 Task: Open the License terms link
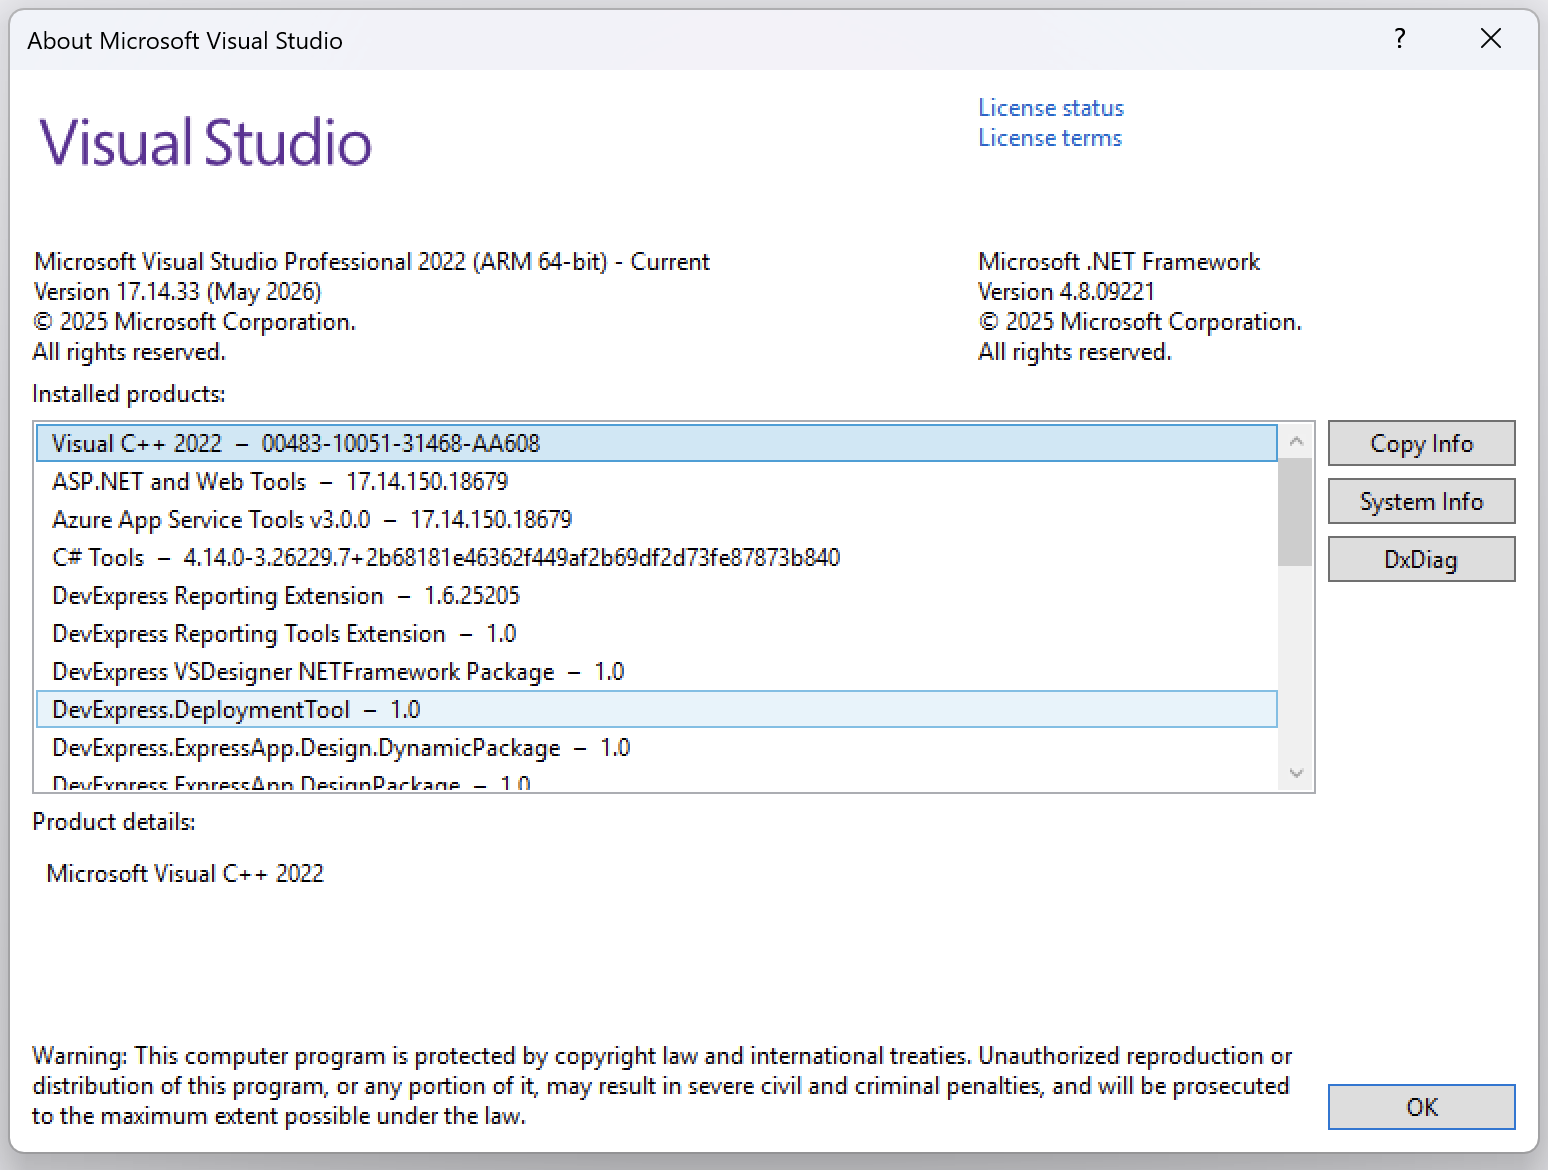[x=1050, y=137]
